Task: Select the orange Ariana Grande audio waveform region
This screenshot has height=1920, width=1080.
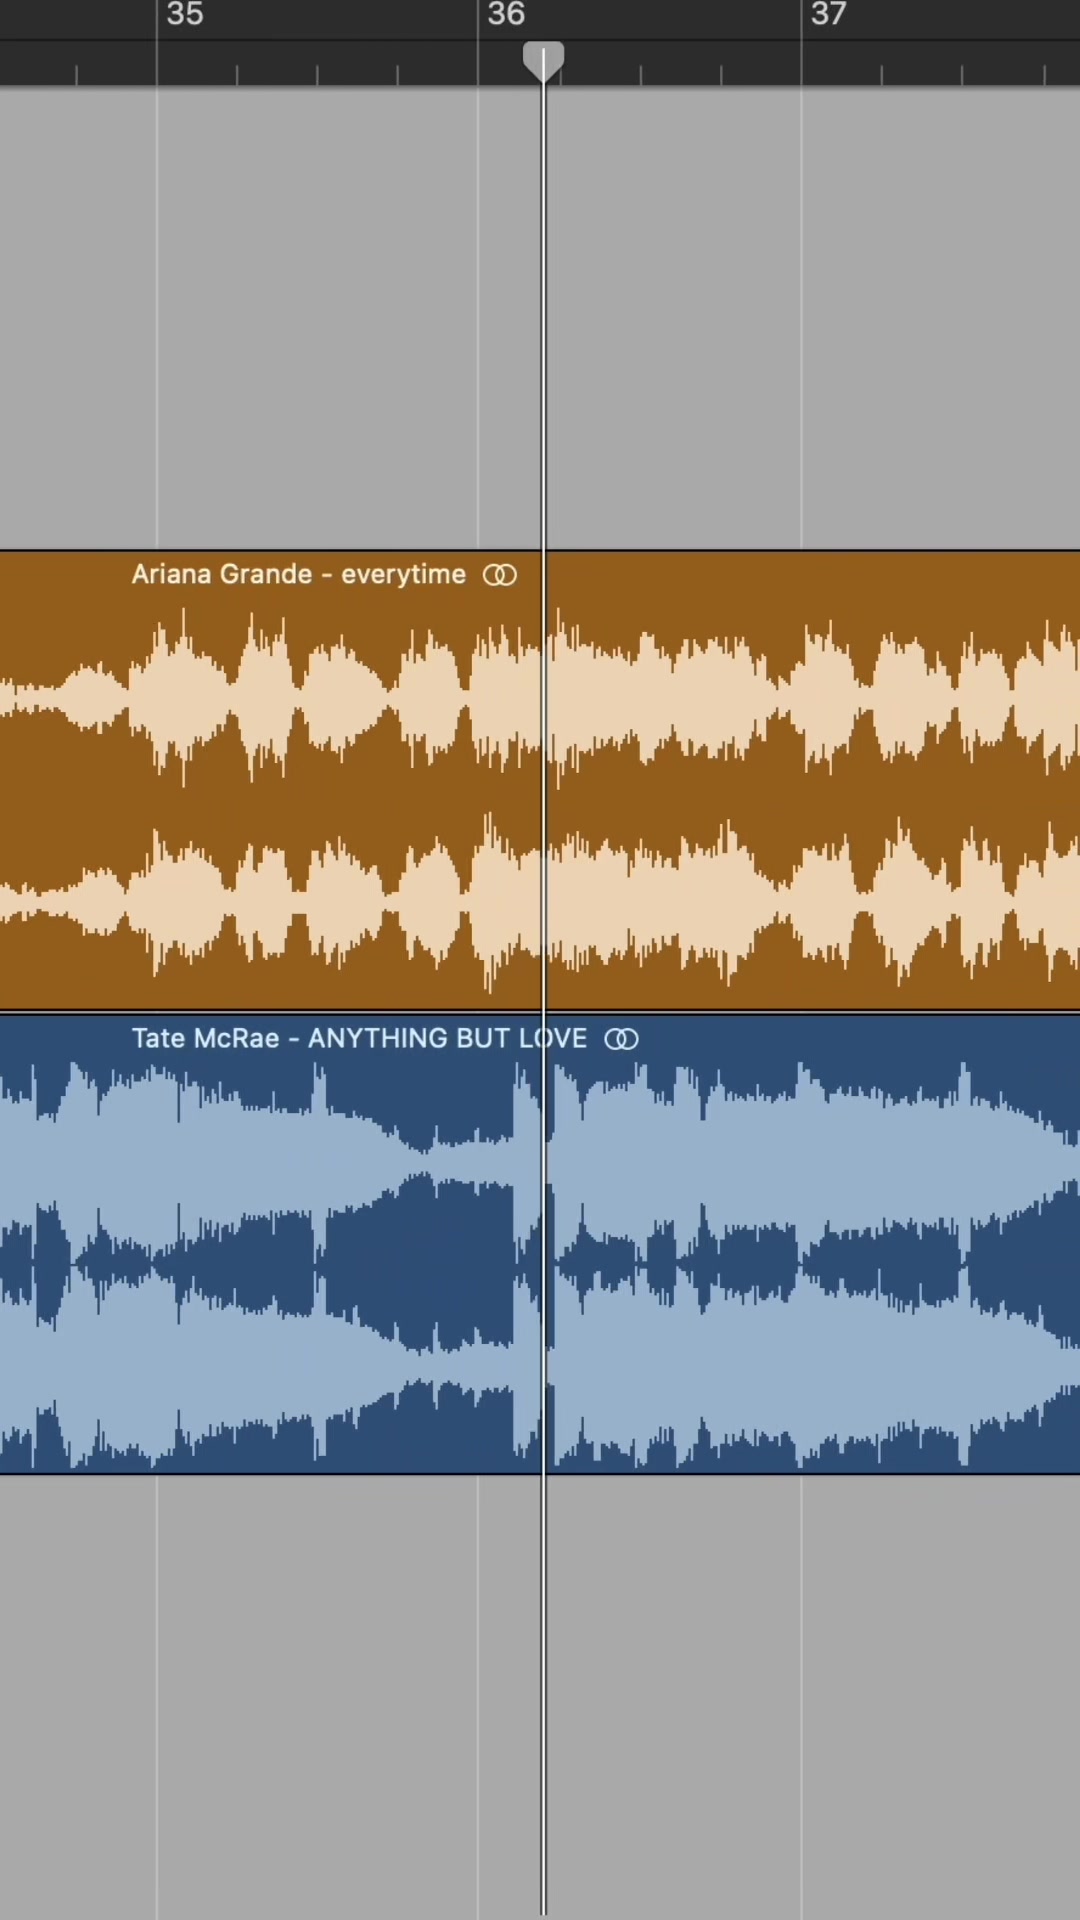Action: pos(540,780)
